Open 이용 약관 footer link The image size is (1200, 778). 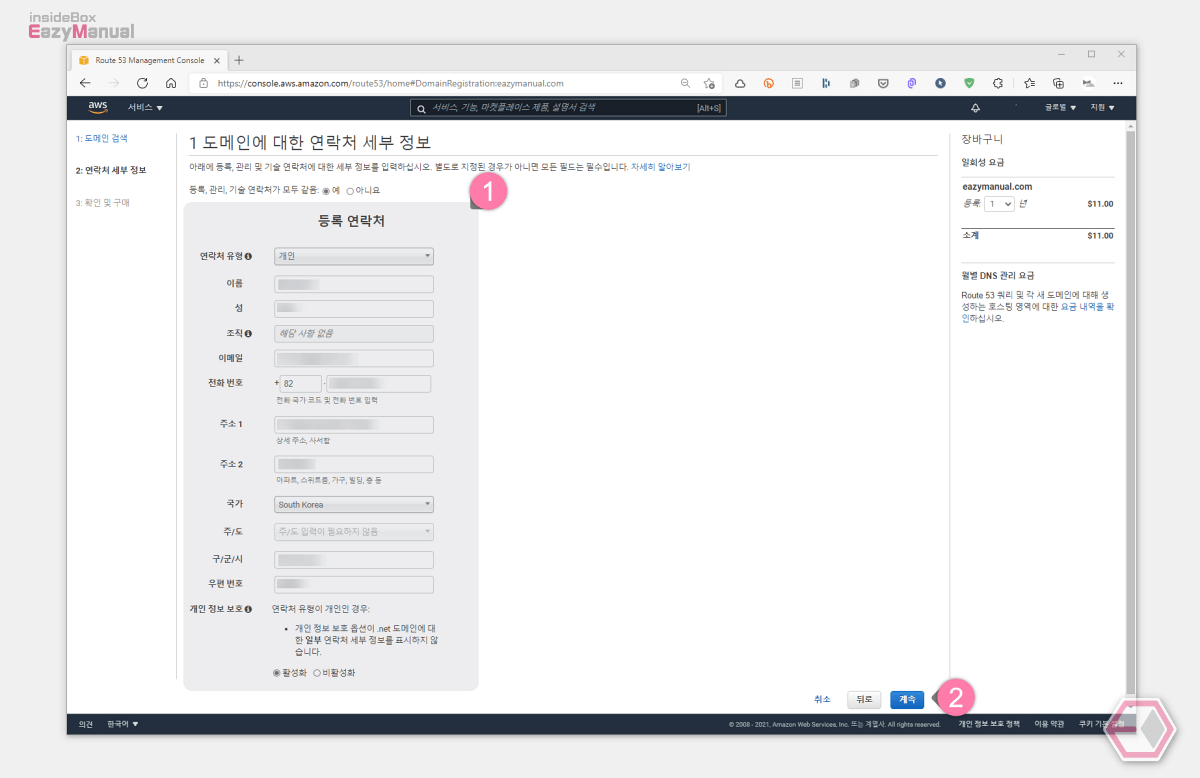tap(1049, 724)
